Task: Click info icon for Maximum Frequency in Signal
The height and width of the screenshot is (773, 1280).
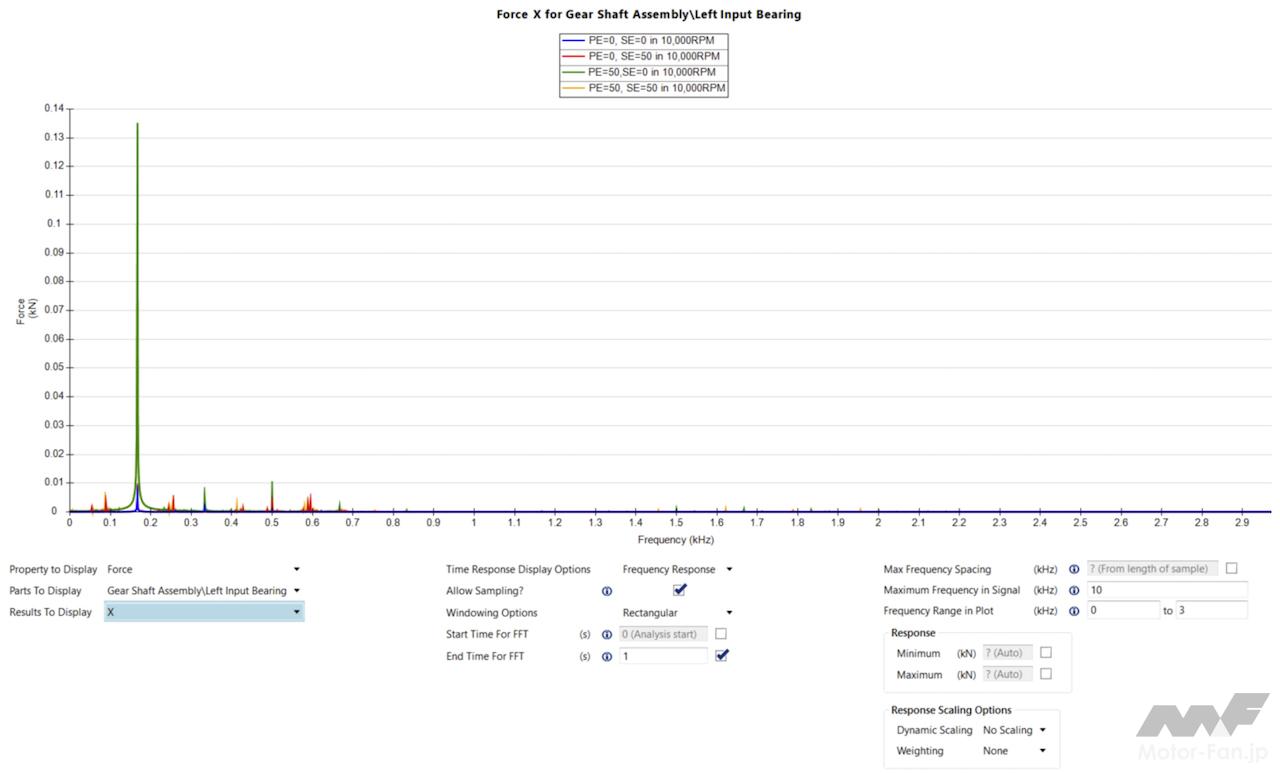Action: [x=1074, y=591]
